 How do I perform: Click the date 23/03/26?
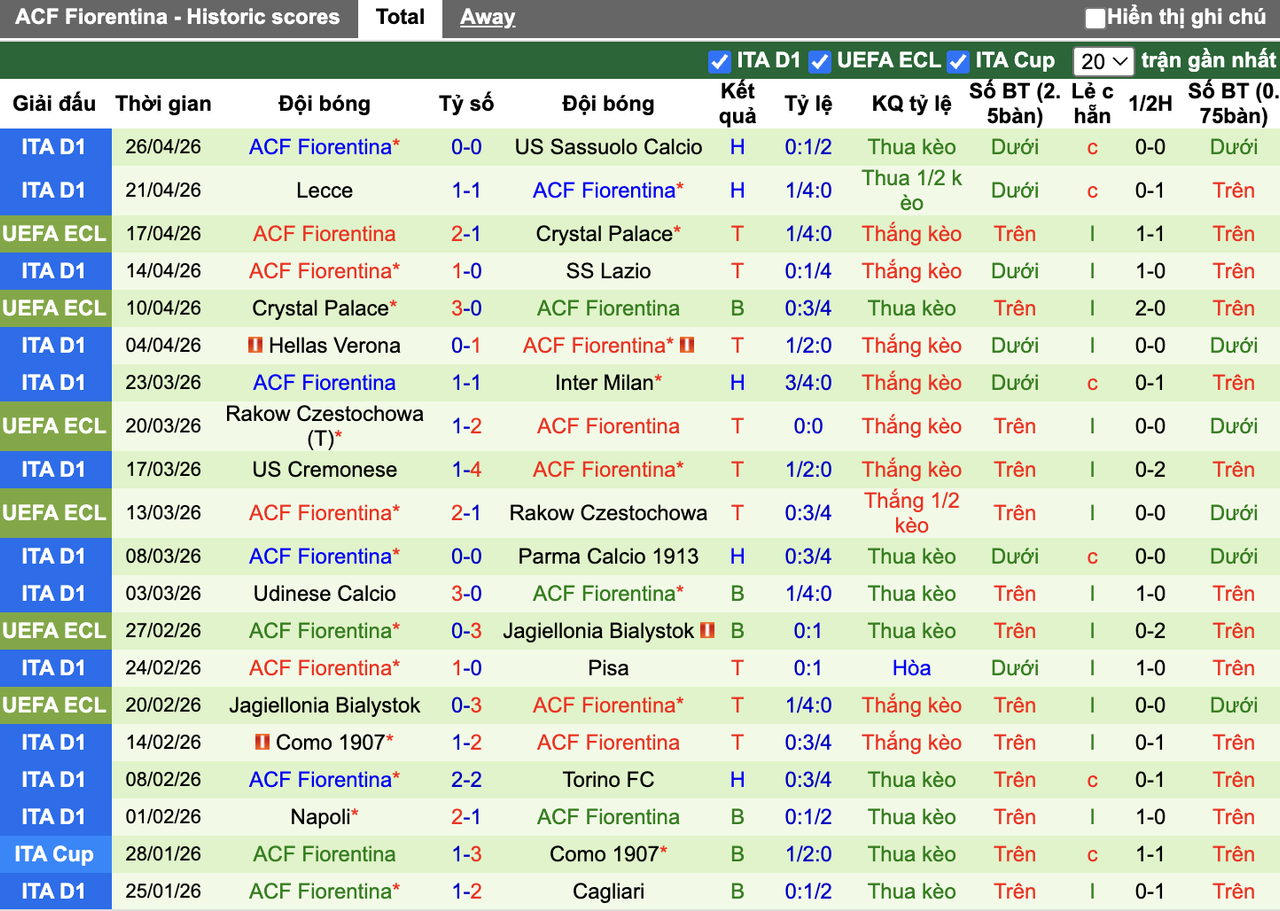point(163,383)
